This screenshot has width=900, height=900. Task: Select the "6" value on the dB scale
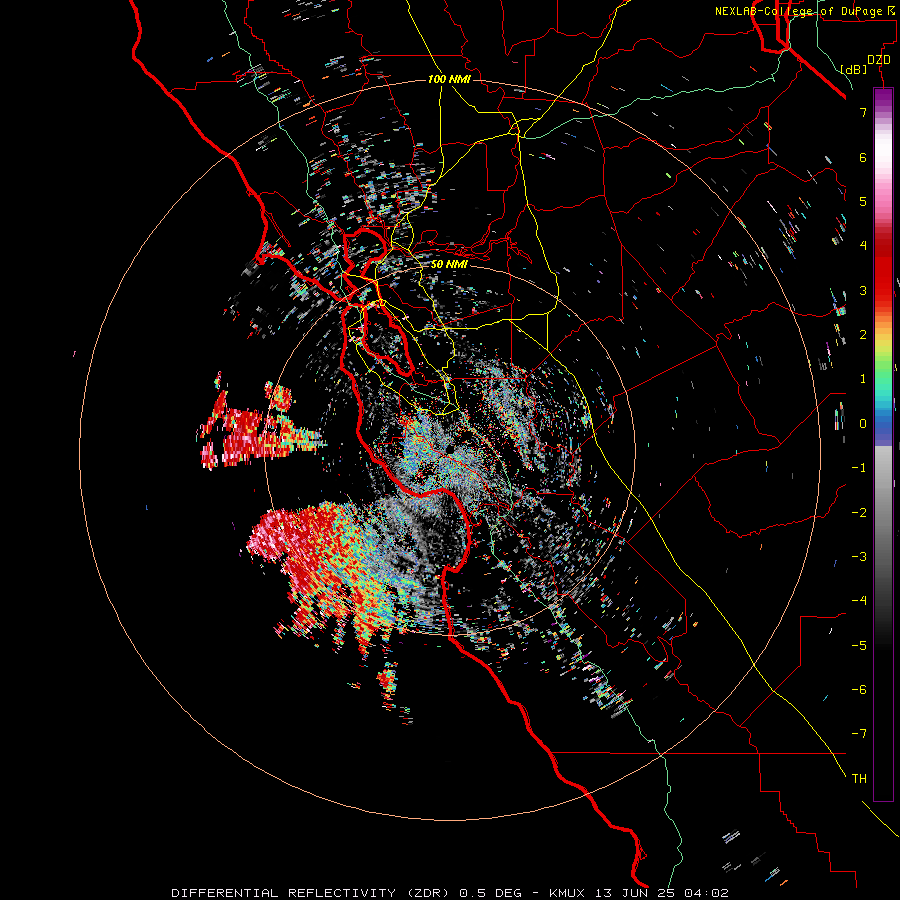[863, 157]
